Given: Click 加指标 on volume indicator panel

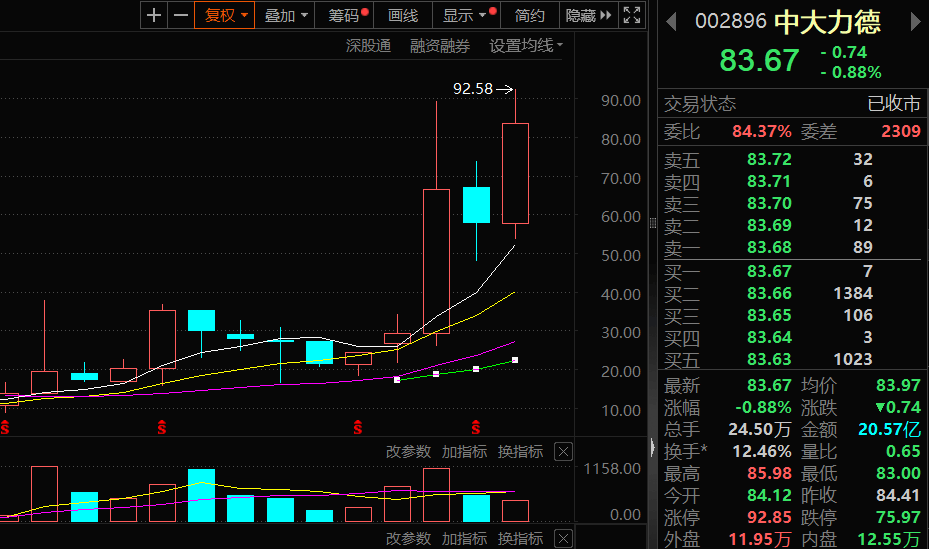Looking at the screenshot, I should point(464,452).
